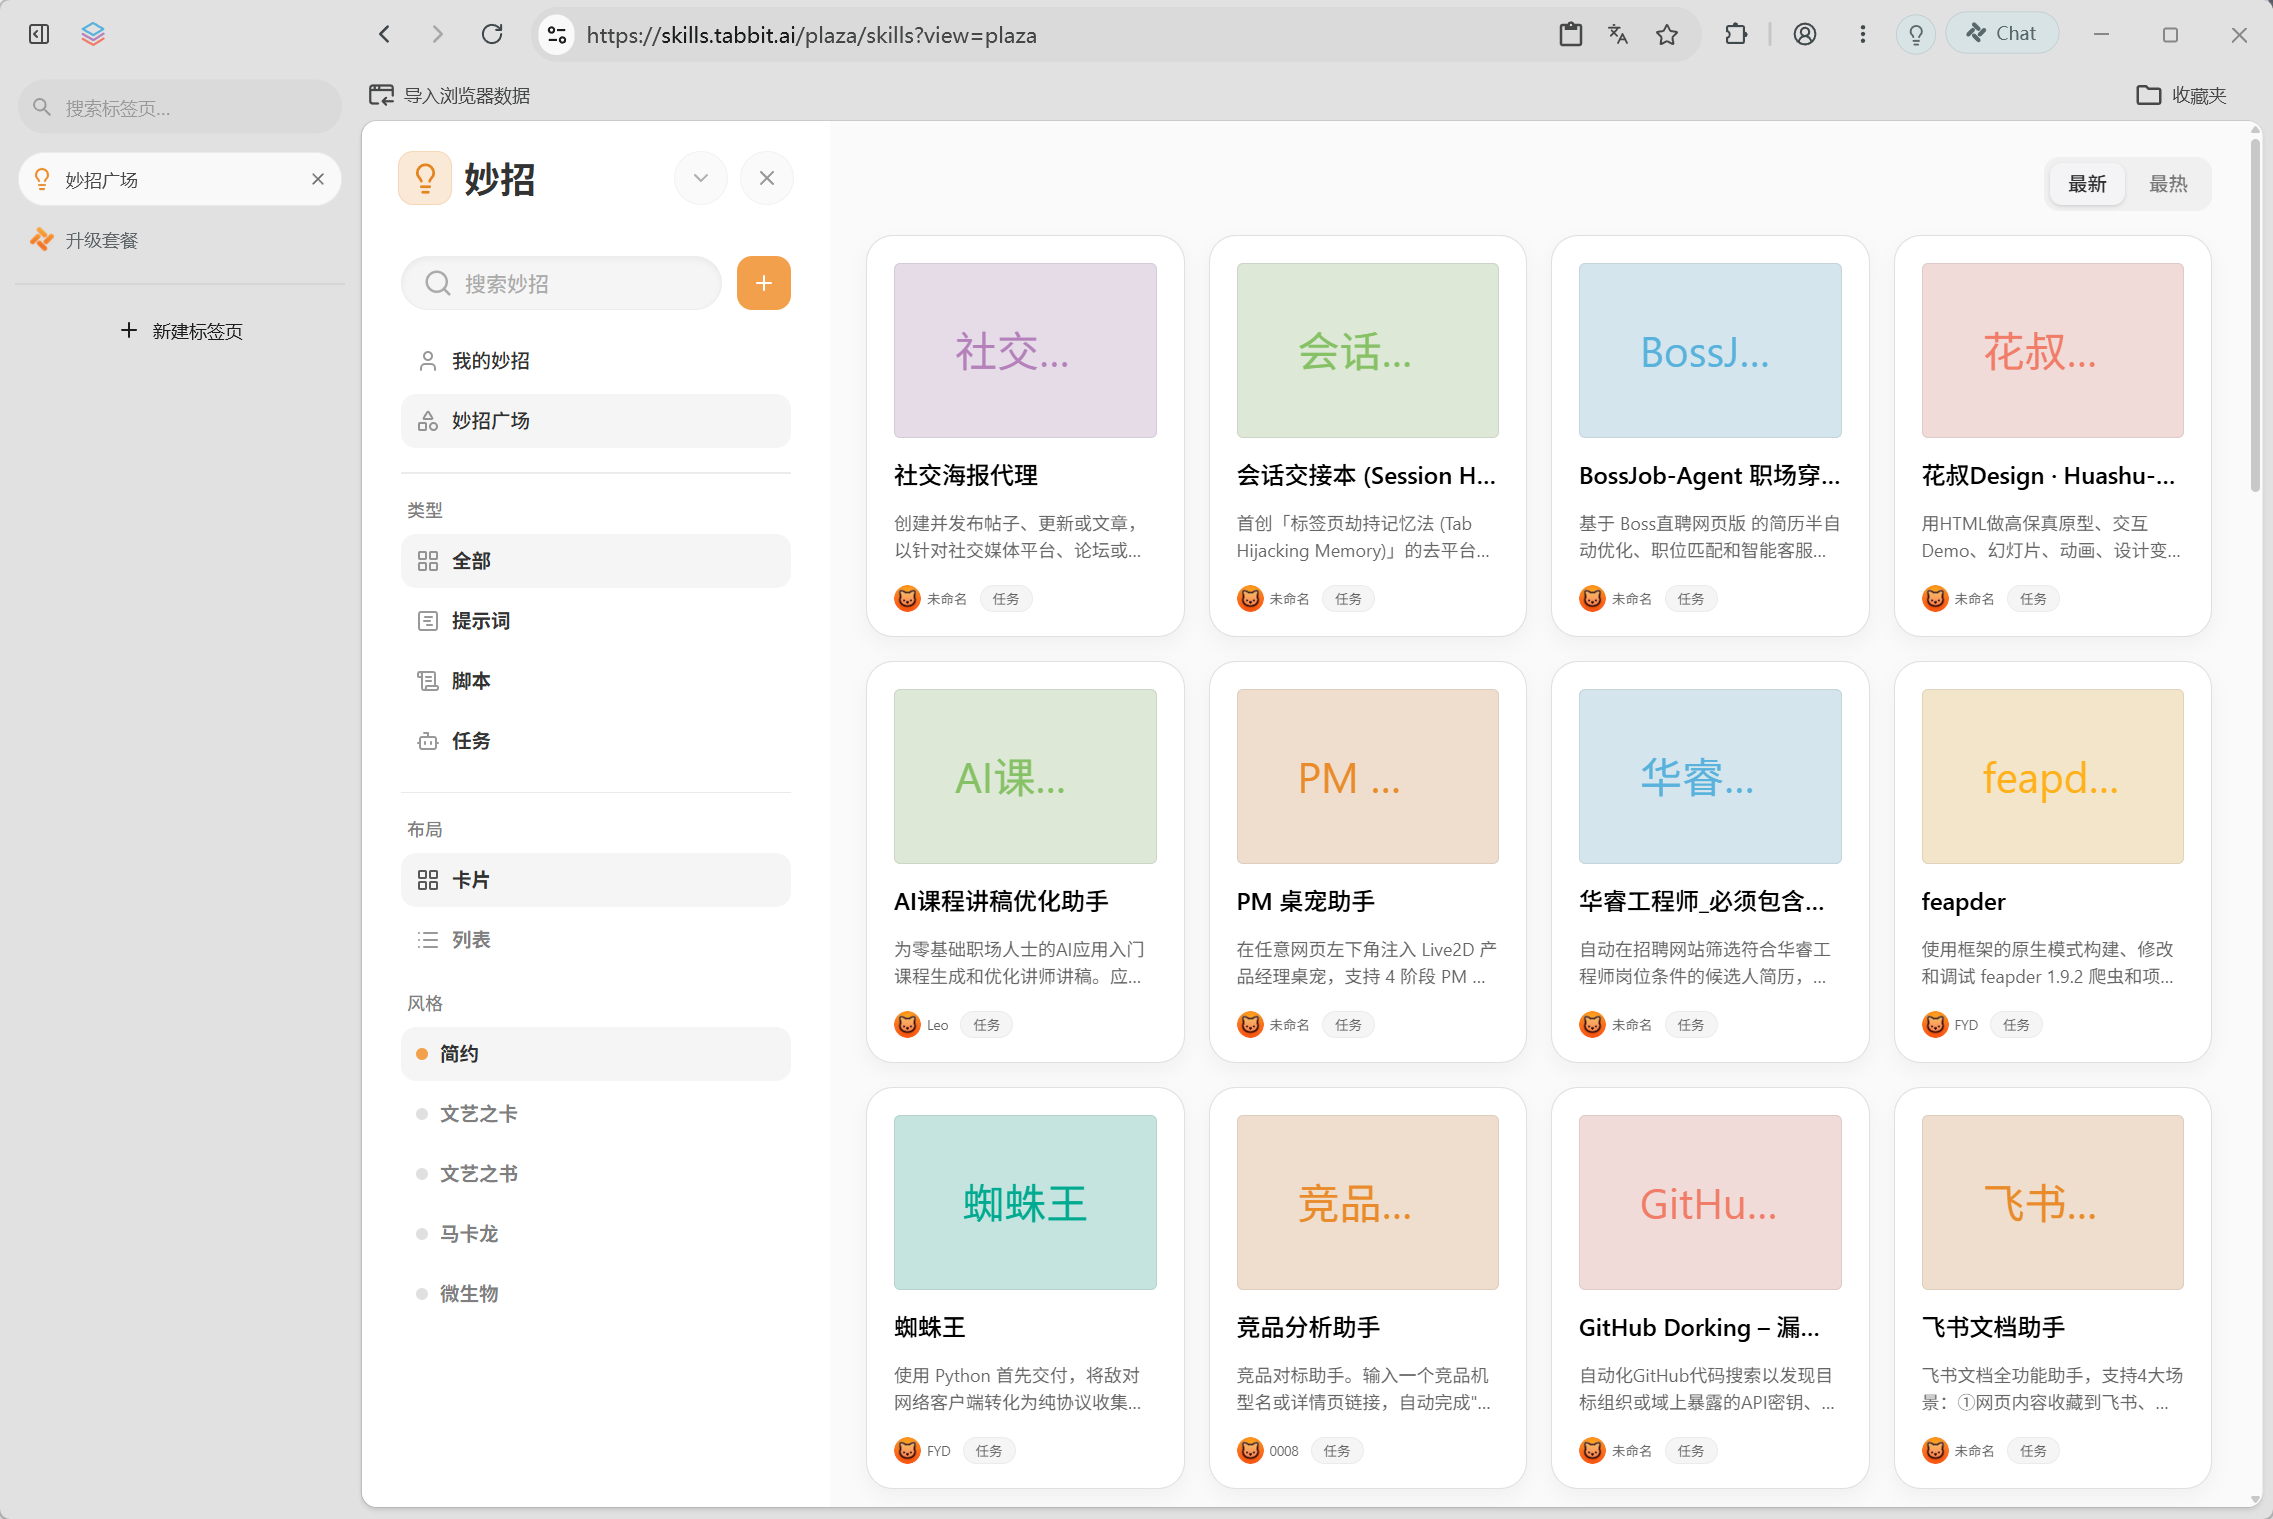The width and height of the screenshot is (2273, 1519).
Task: Select 妙招广场 in the panel menu
Action: point(596,421)
